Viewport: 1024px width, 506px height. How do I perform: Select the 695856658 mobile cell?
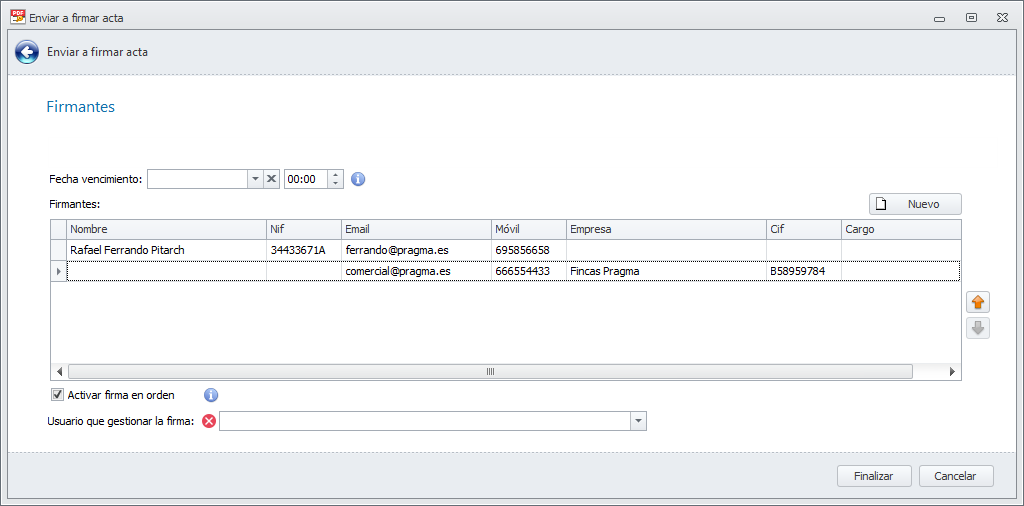pos(528,250)
